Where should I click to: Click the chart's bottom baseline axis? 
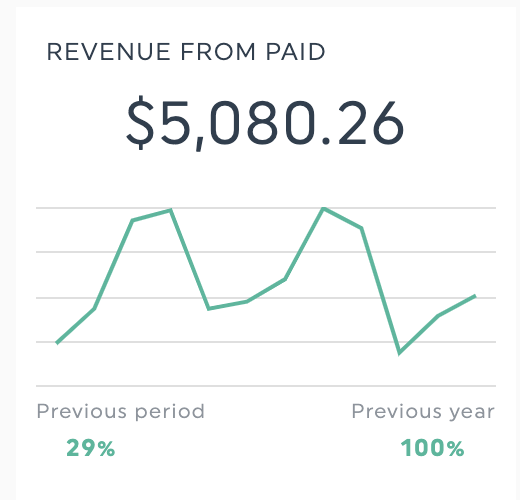tap(266, 386)
